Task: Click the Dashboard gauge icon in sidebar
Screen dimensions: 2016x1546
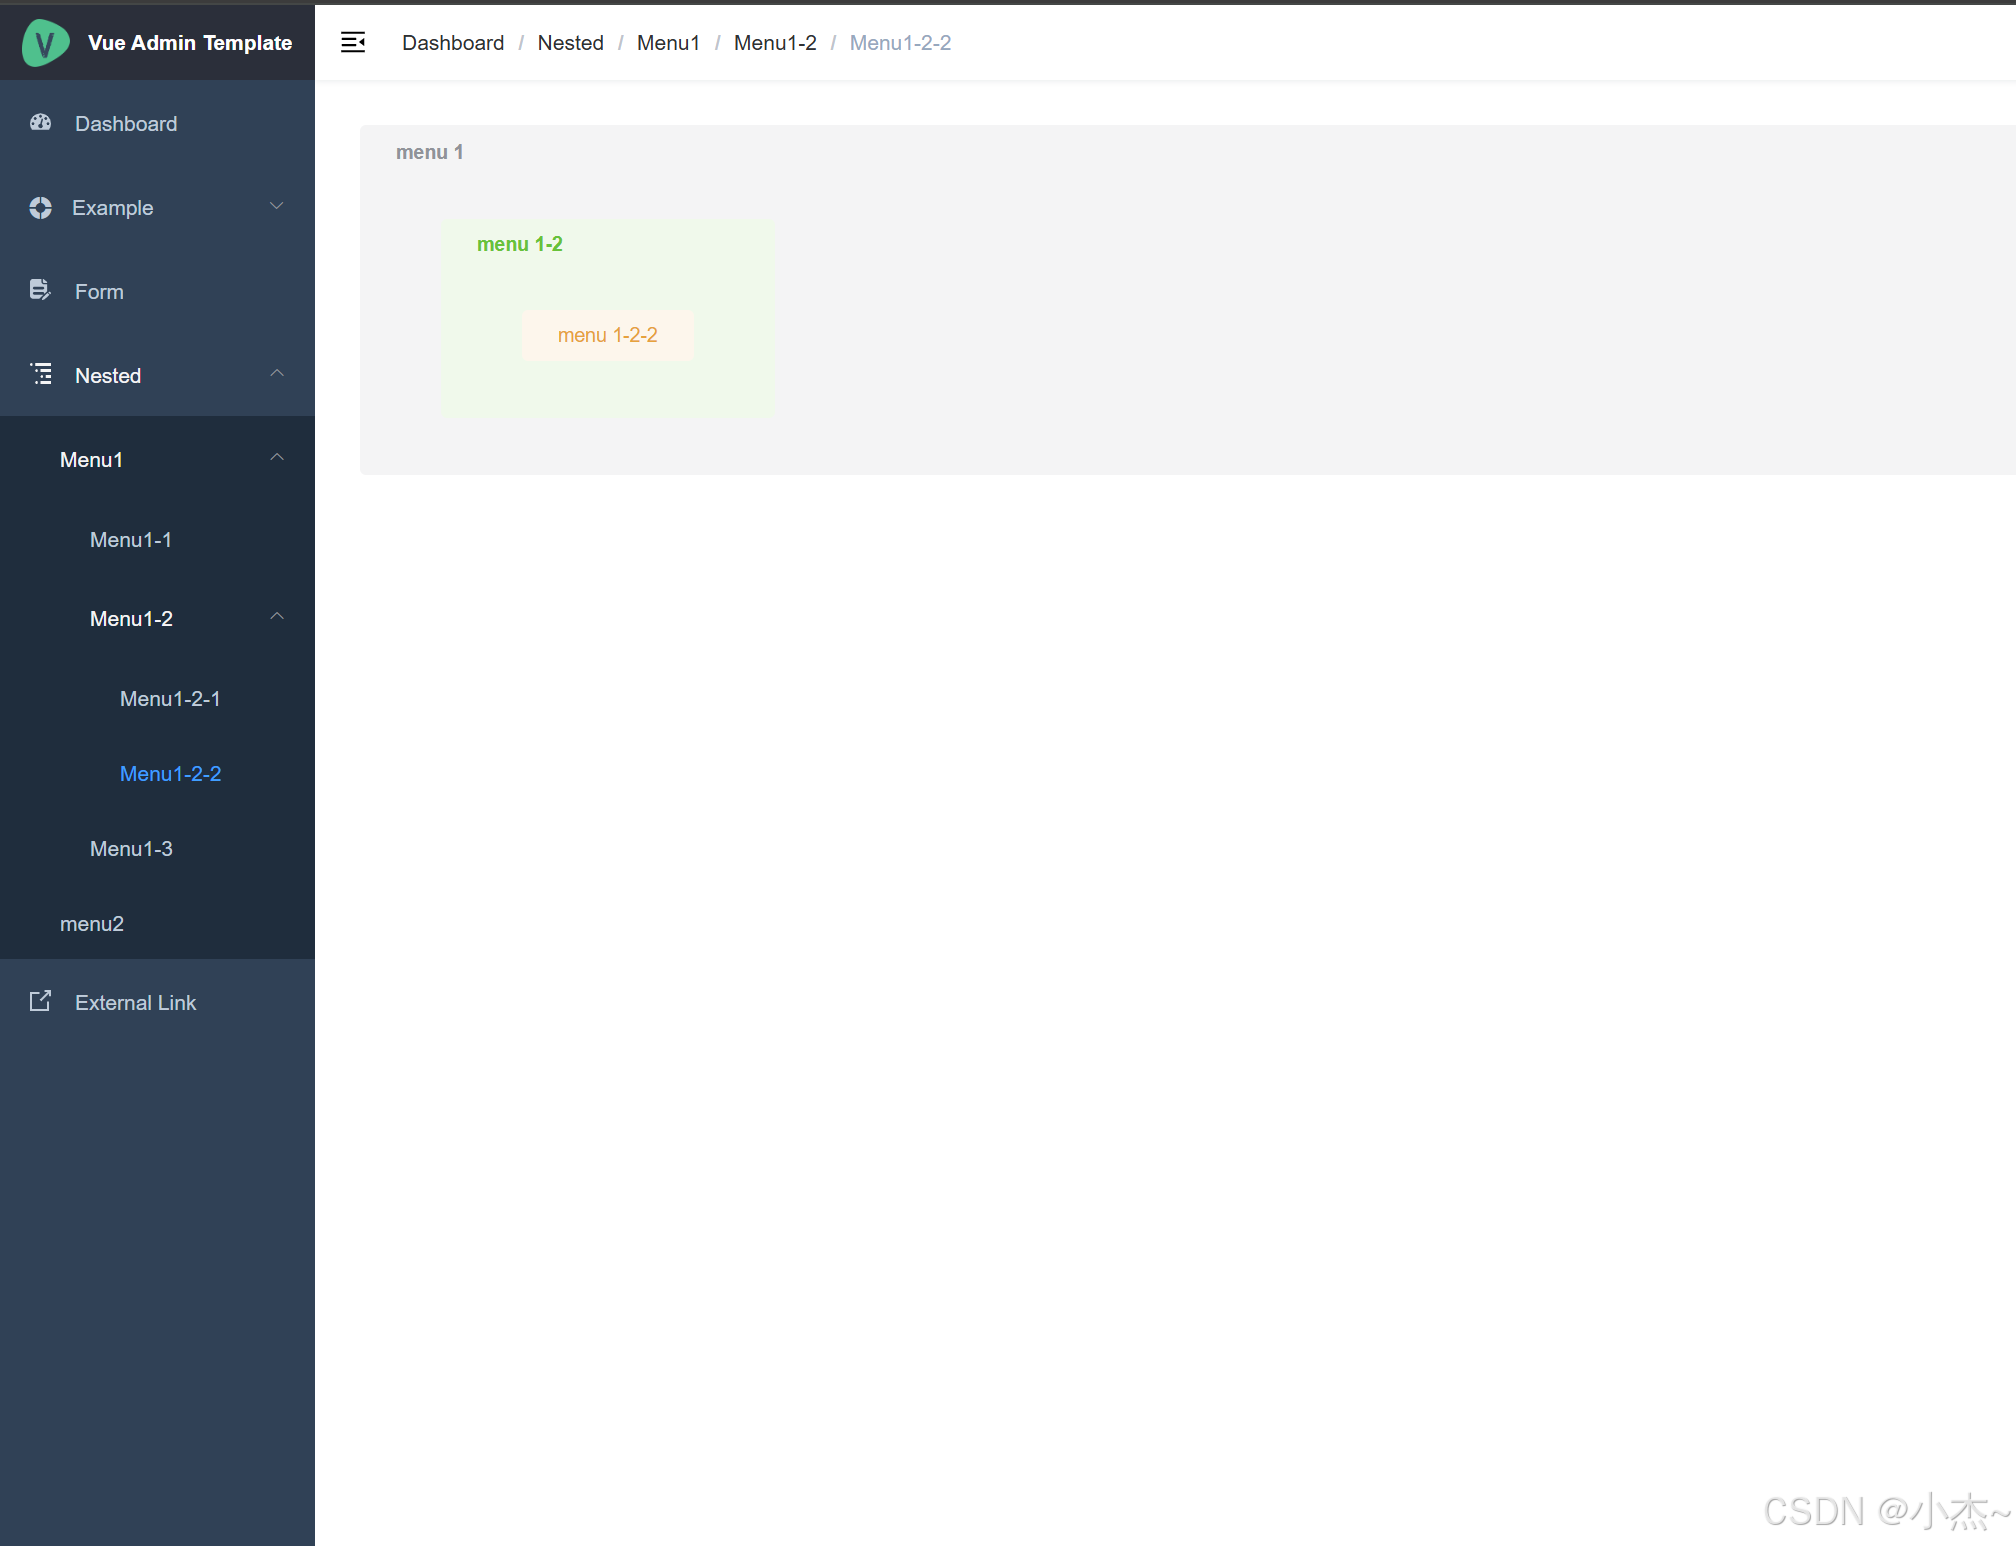Action: [40, 123]
